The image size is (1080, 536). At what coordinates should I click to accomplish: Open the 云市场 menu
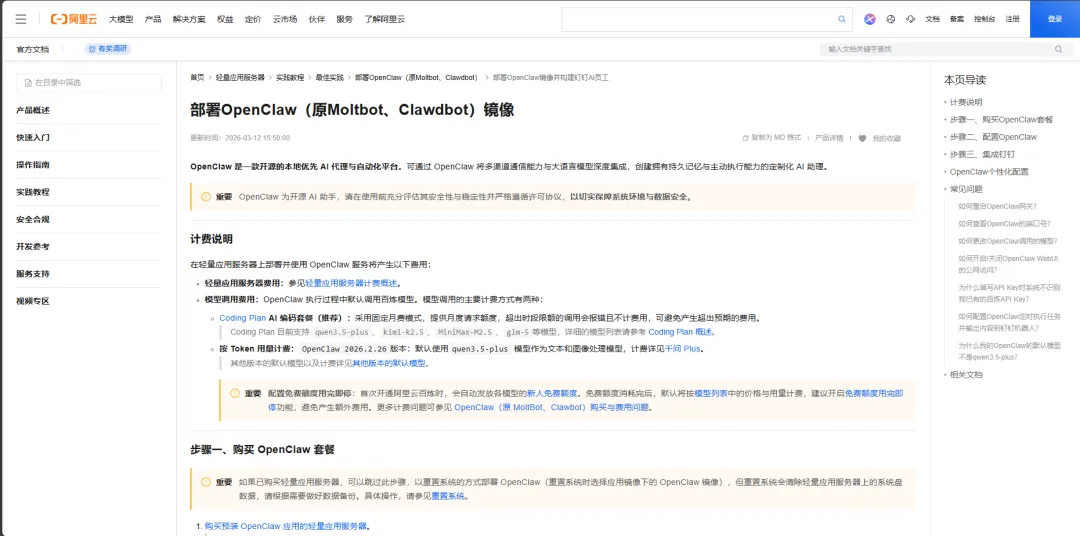pos(285,19)
